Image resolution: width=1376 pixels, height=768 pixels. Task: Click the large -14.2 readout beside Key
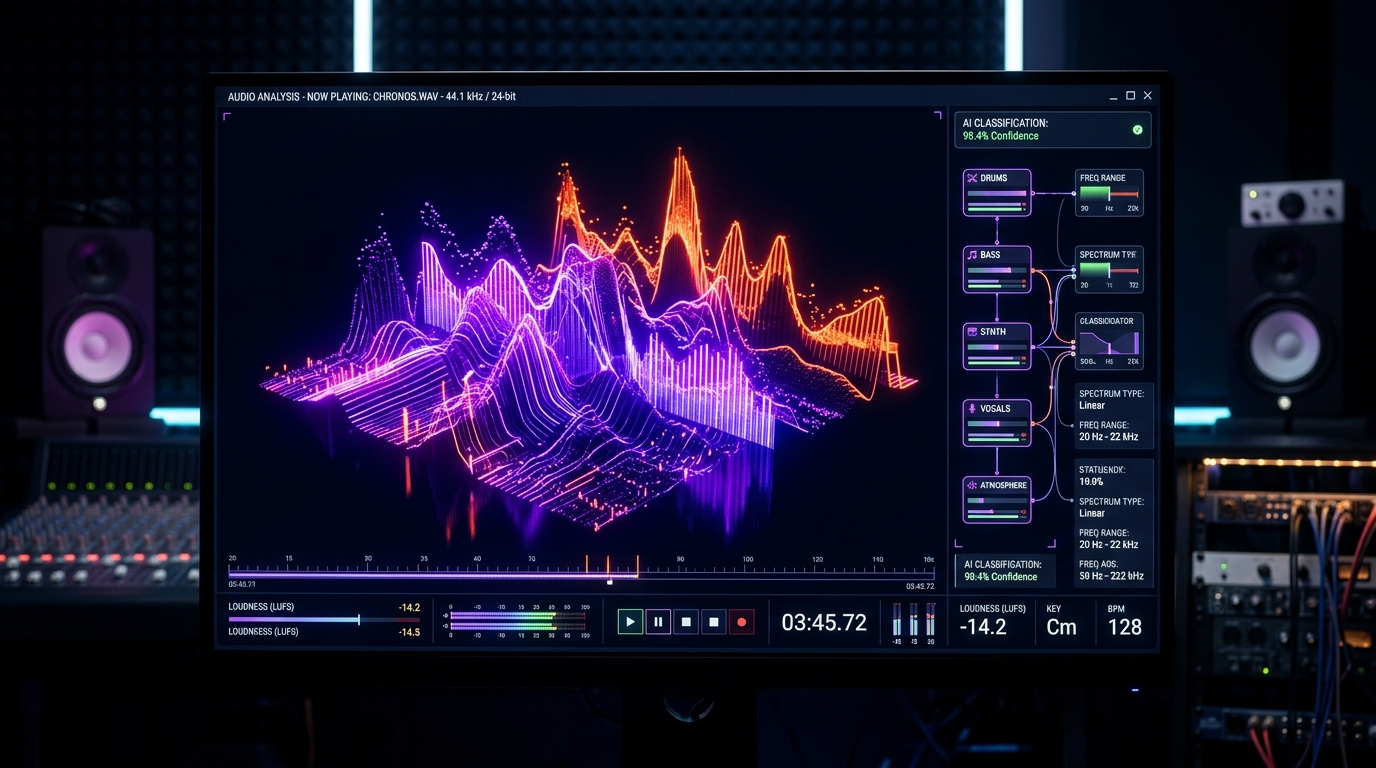point(983,627)
